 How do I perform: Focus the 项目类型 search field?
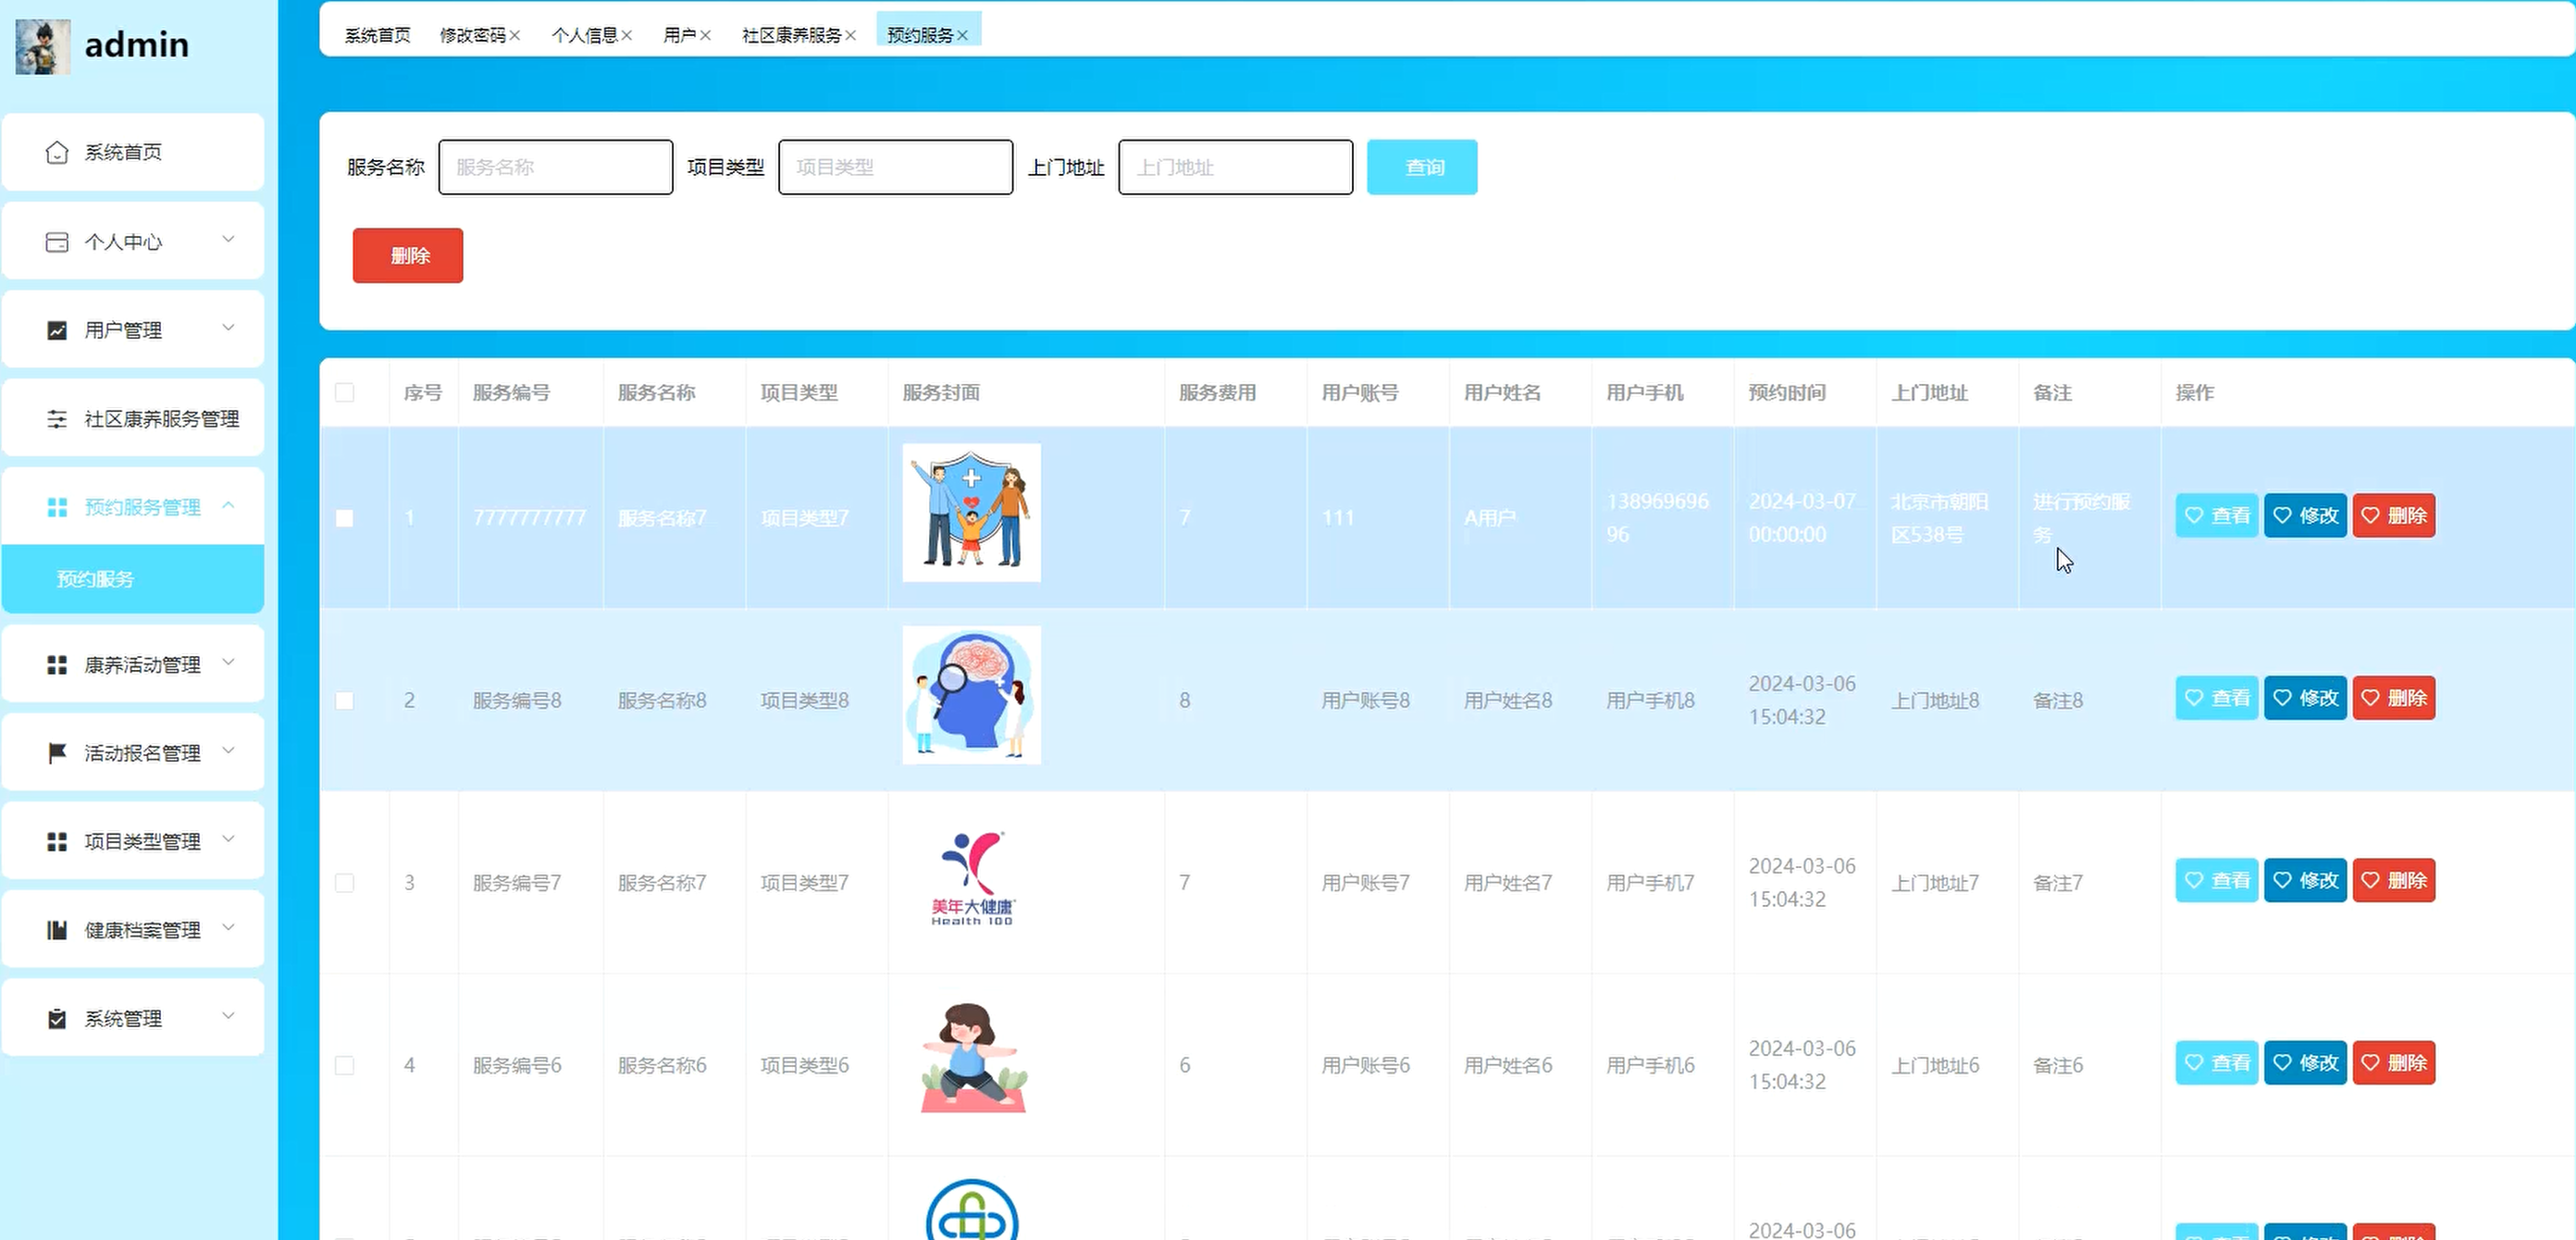[x=896, y=167]
